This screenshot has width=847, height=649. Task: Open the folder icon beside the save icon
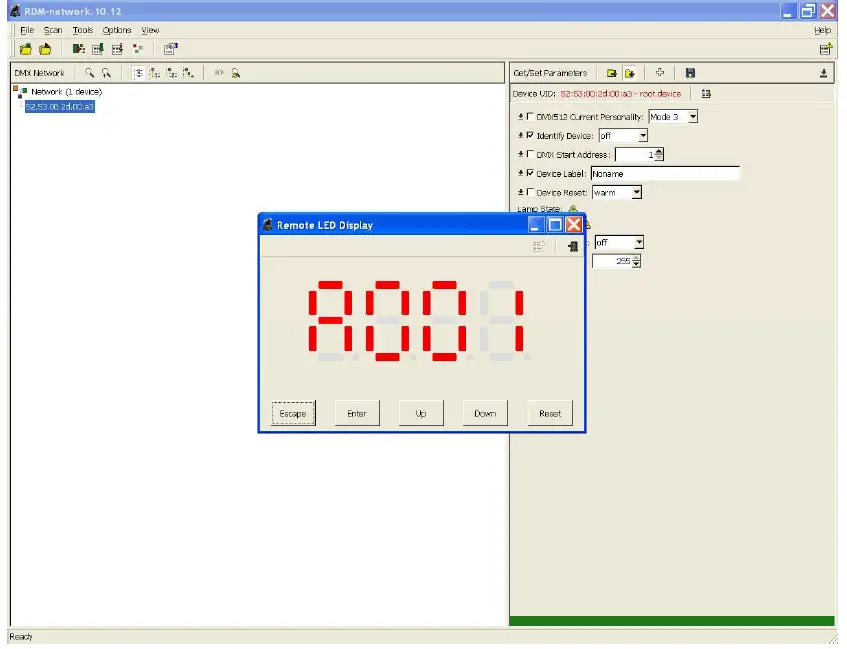pyautogui.click(x=629, y=72)
